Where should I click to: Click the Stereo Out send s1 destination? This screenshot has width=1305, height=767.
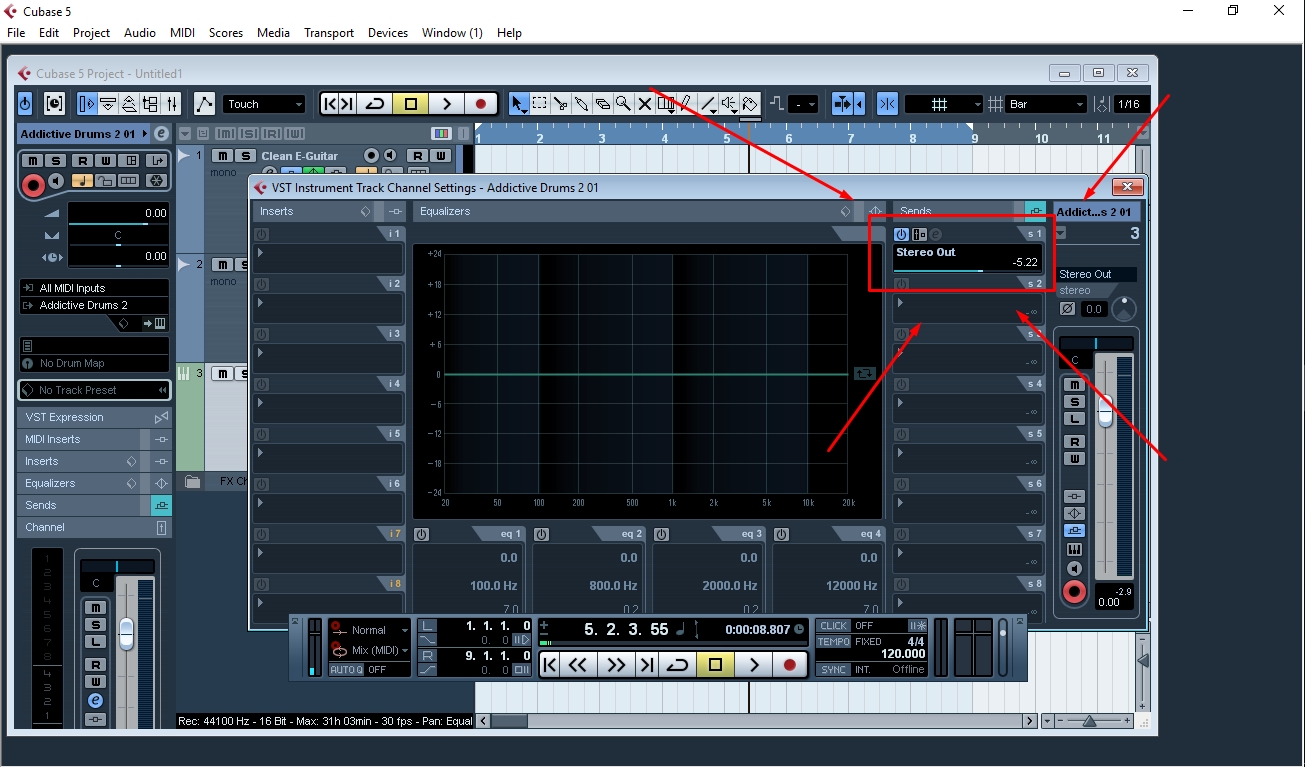926,252
